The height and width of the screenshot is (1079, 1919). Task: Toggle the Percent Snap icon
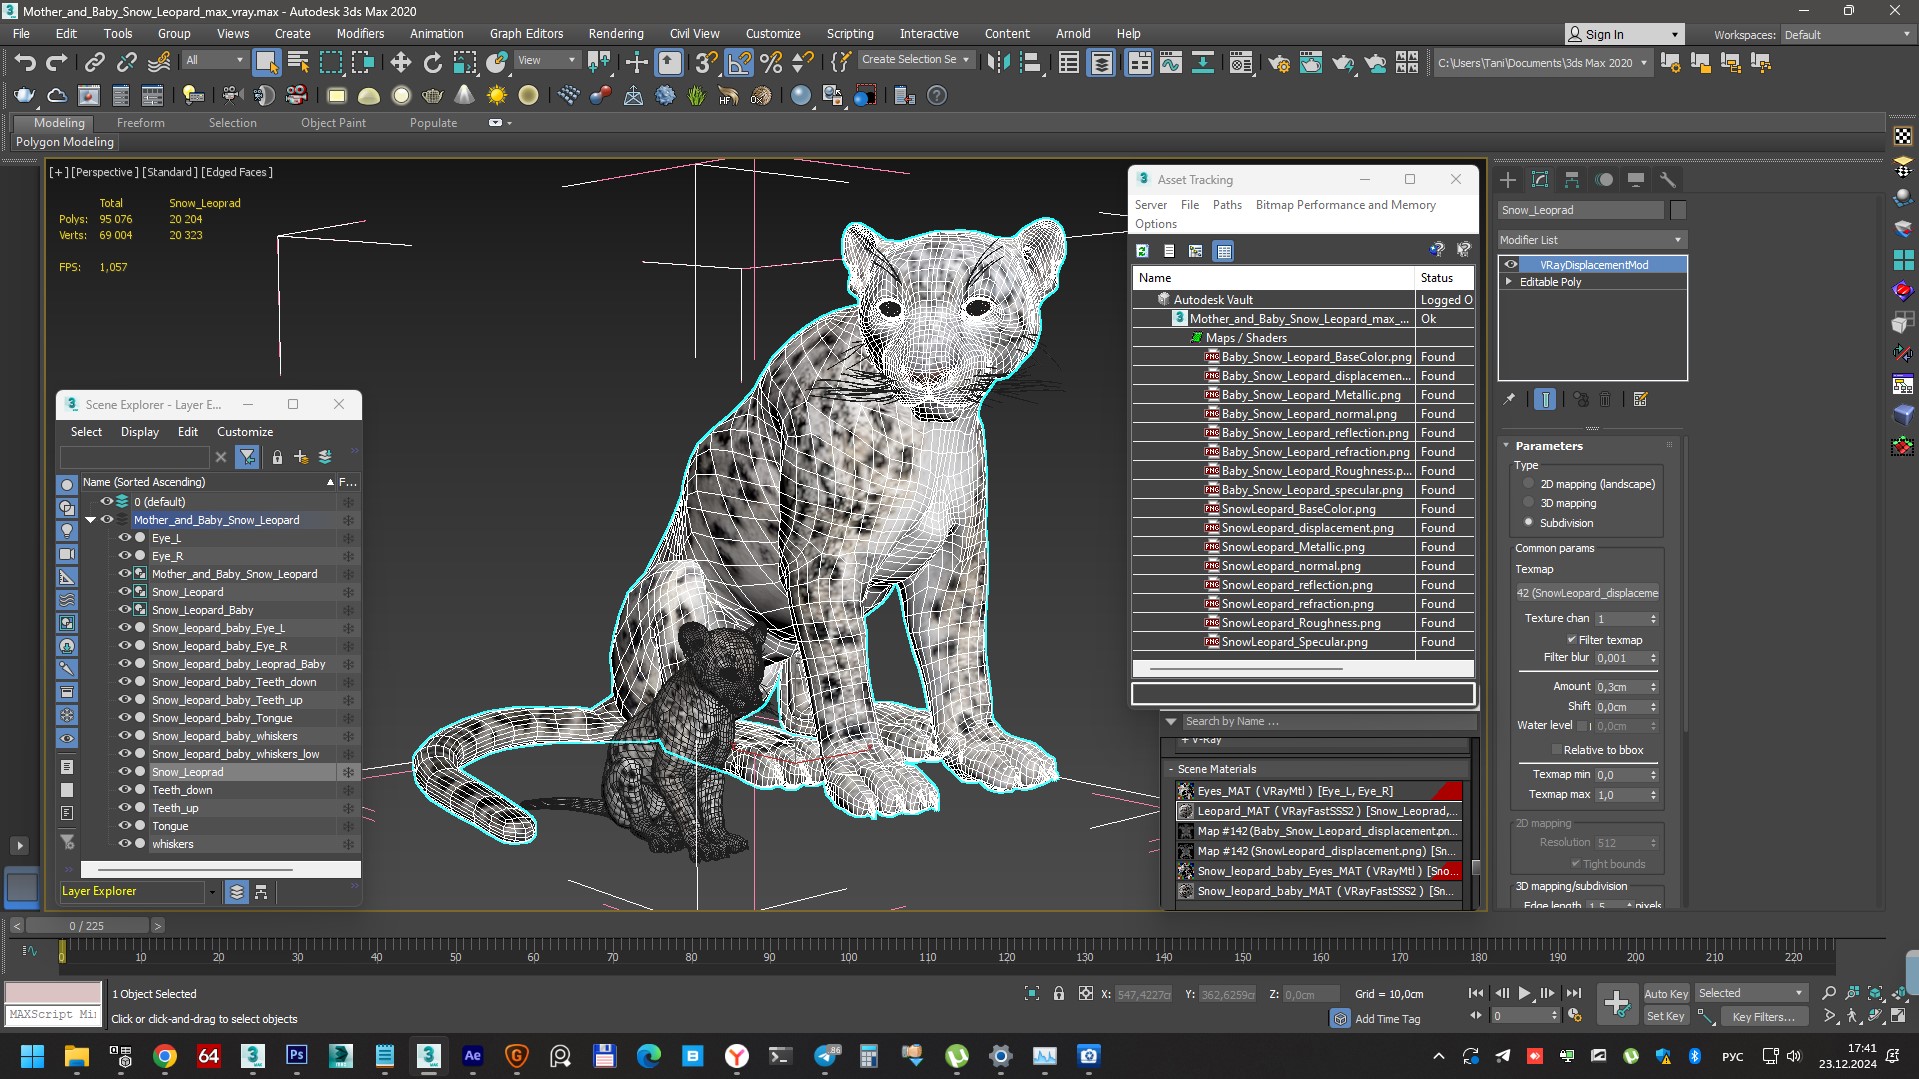[x=770, y=63]
